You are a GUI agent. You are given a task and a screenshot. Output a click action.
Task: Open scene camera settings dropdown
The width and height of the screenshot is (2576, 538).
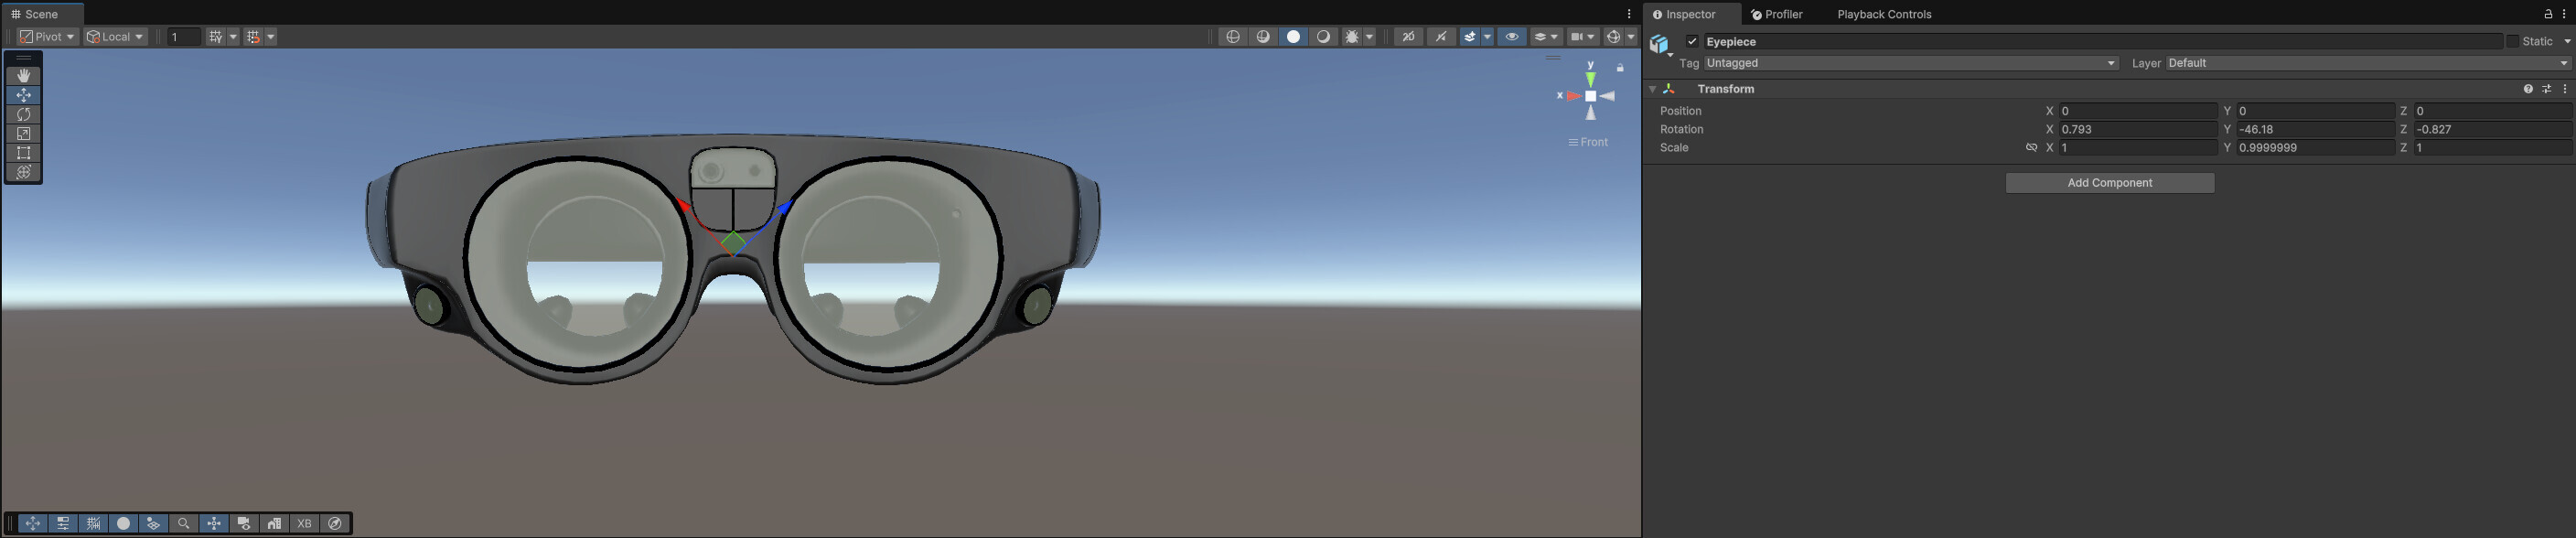pyautogui.click(x=1583, y=37)
